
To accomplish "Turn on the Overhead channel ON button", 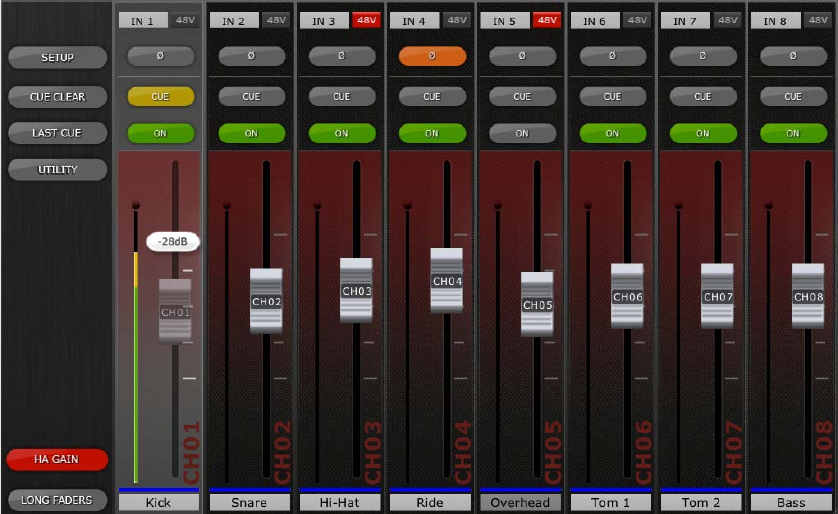I will tap(522, 134).
